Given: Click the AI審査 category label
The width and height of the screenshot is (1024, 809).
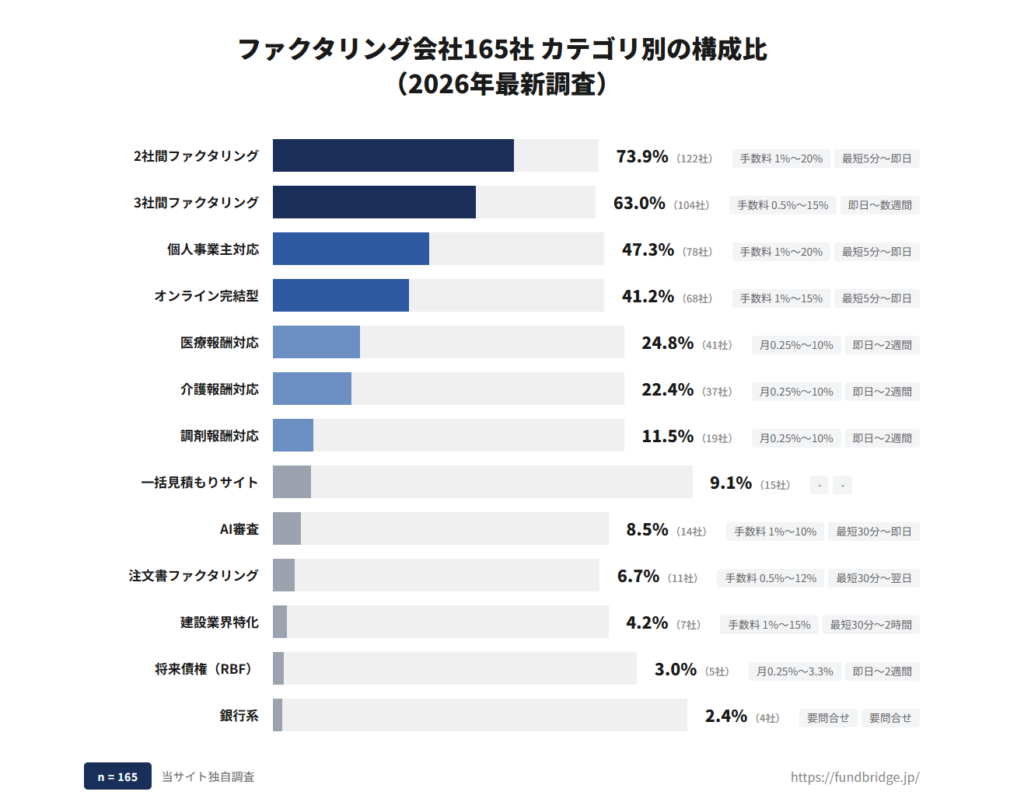Looking at the screenshot, I should pyautogui.click(x=239, y=529).
